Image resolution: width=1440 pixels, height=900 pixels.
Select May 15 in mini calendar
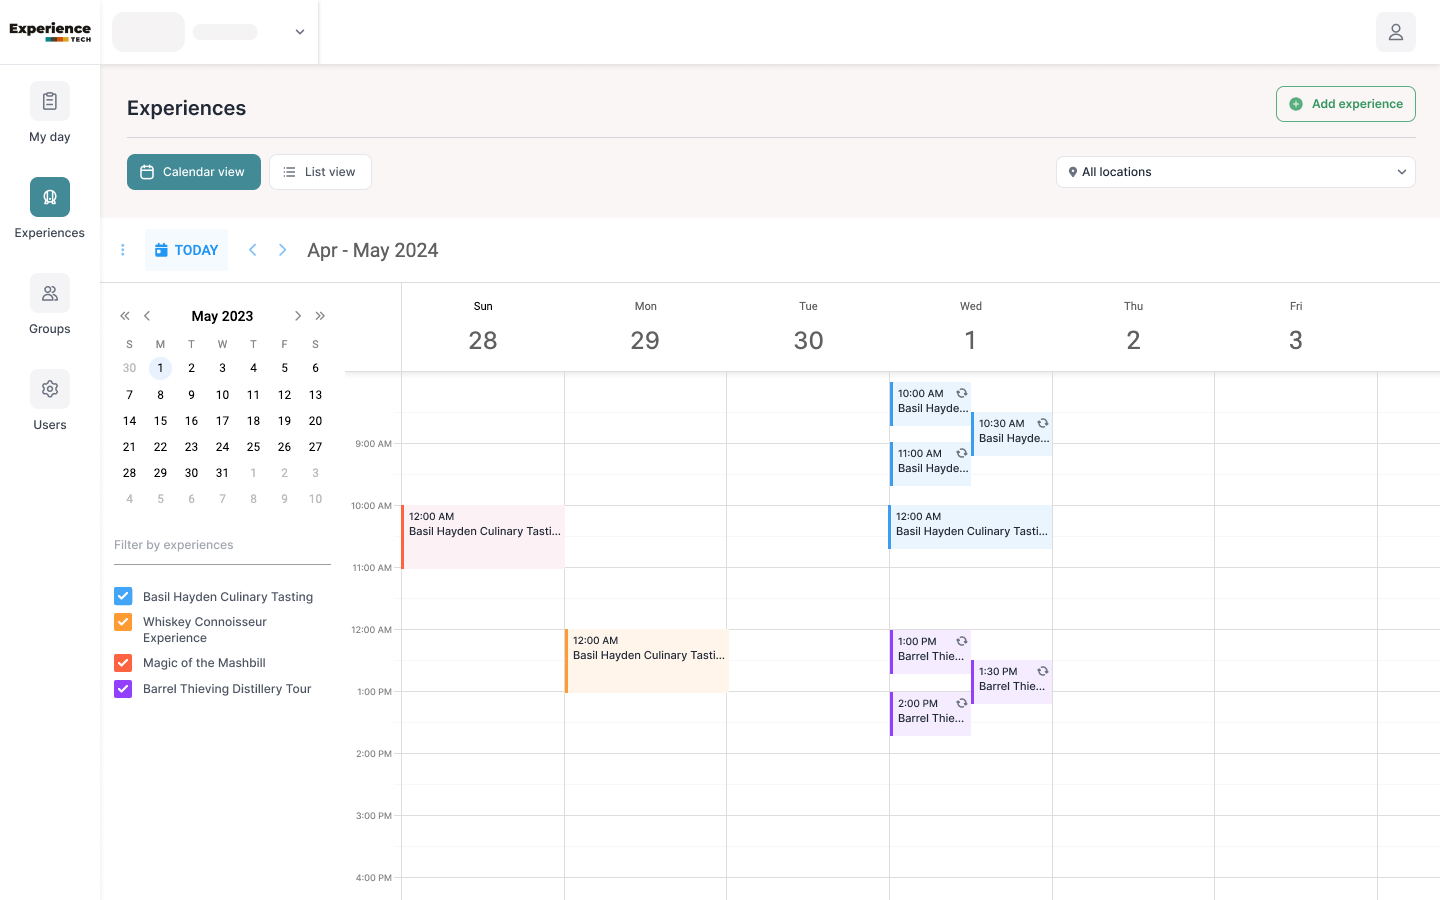[160, 421]
